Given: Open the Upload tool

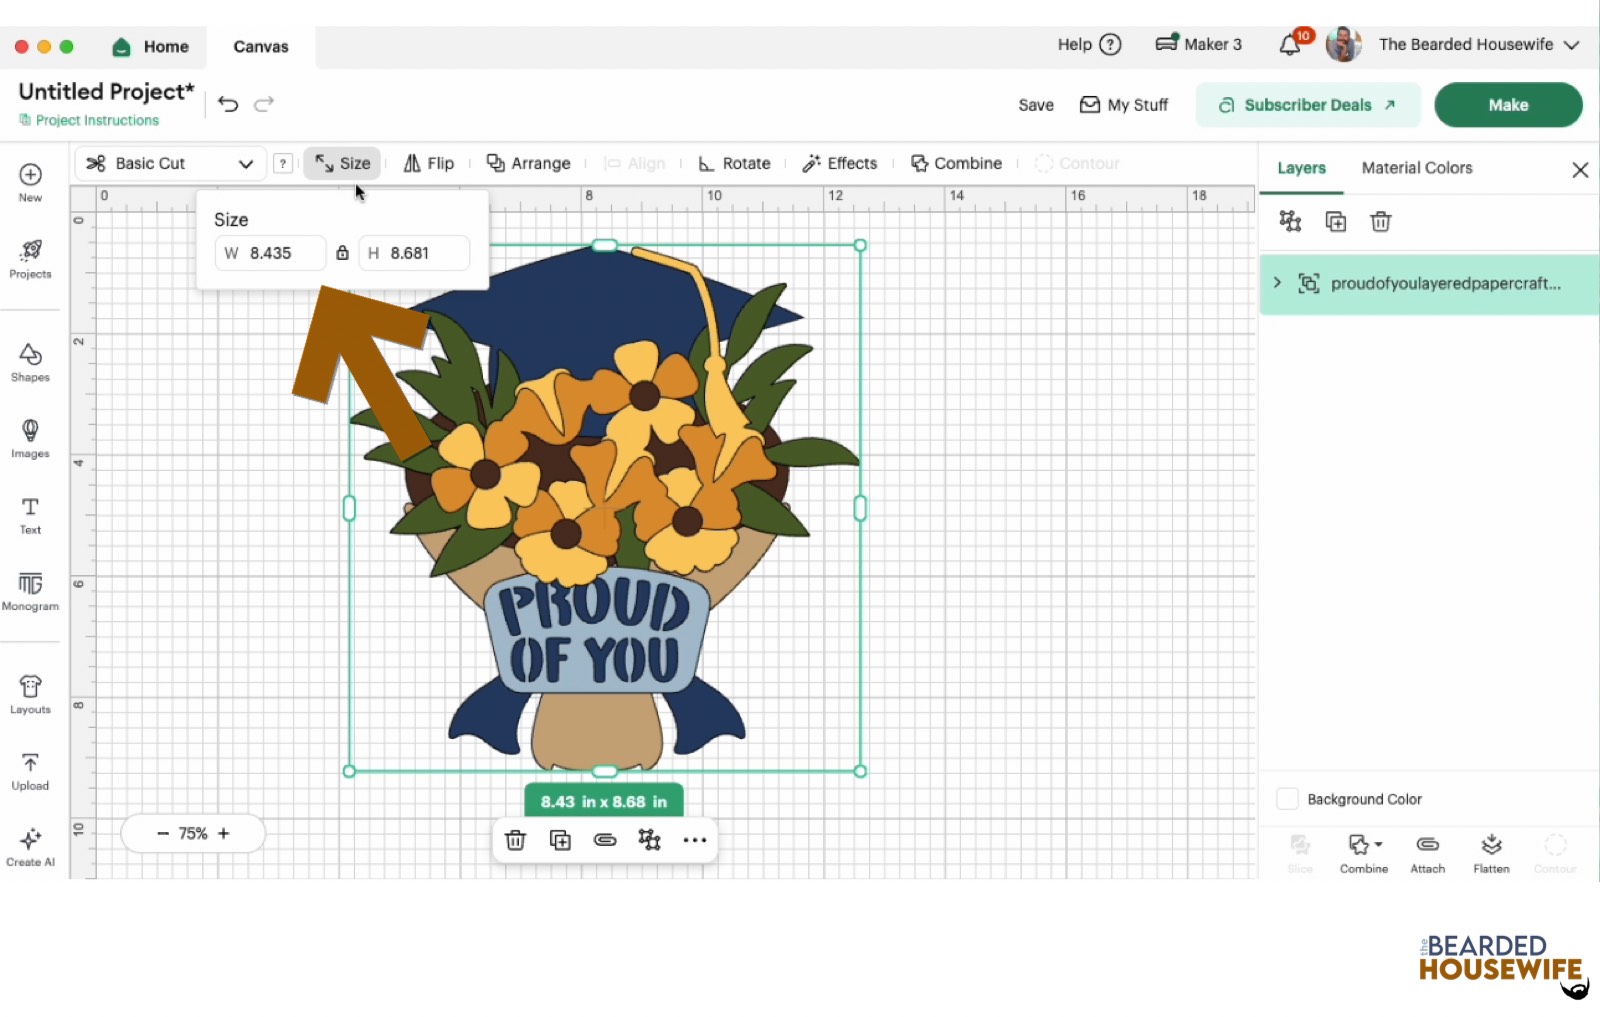Looking at the screenshot, I should click(x=30, y=771).
